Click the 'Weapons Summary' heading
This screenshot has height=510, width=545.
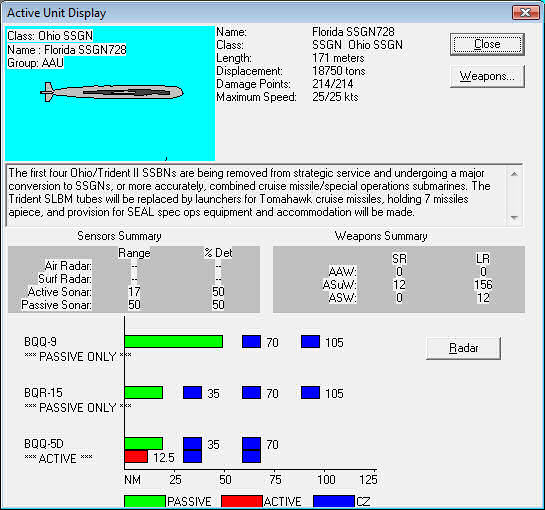[x=381, y=236]
